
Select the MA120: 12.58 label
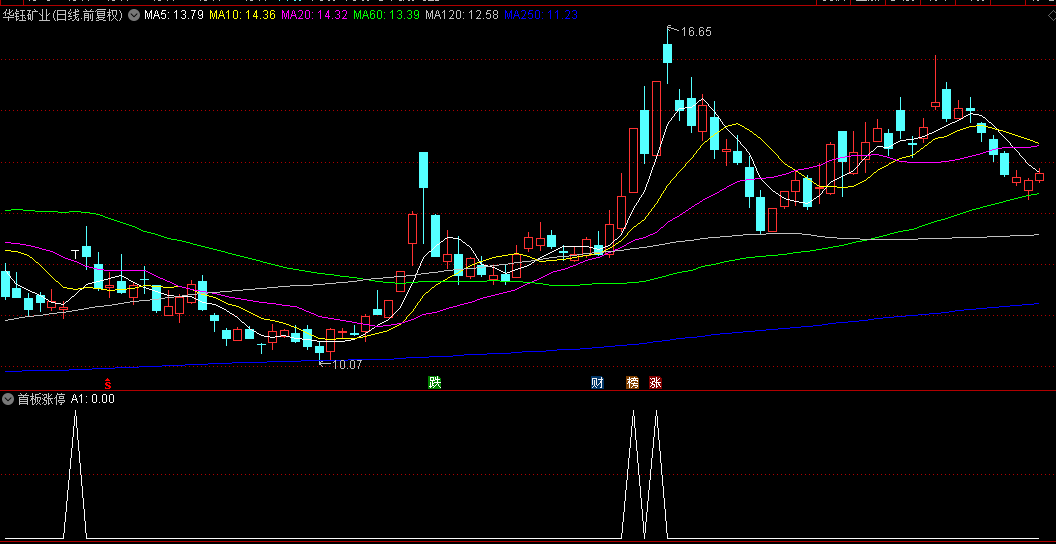(x=462, y=15)
